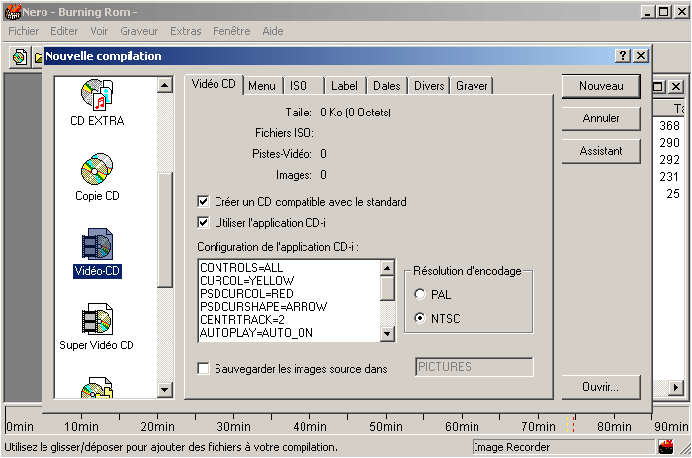The height and width of the screenshot is (458, 692).
Task: Click the AUTOPLAY=AUTO_ON configuration line
Action: tap(256, 333)
